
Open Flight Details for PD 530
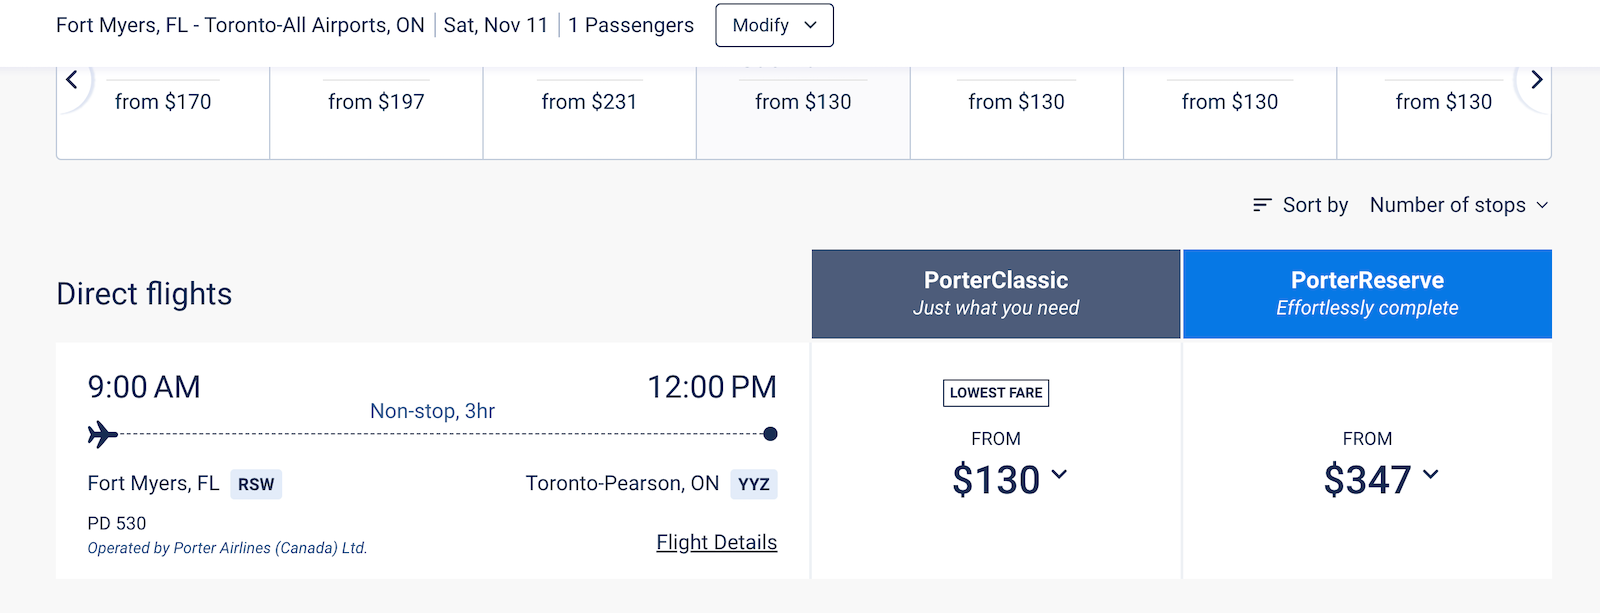point(716,541)
